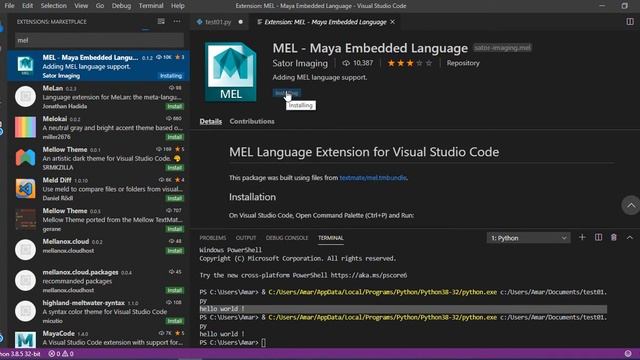
Task: Click the sator-imaging.mel identifier badge
Action: (x=502, y=48)
